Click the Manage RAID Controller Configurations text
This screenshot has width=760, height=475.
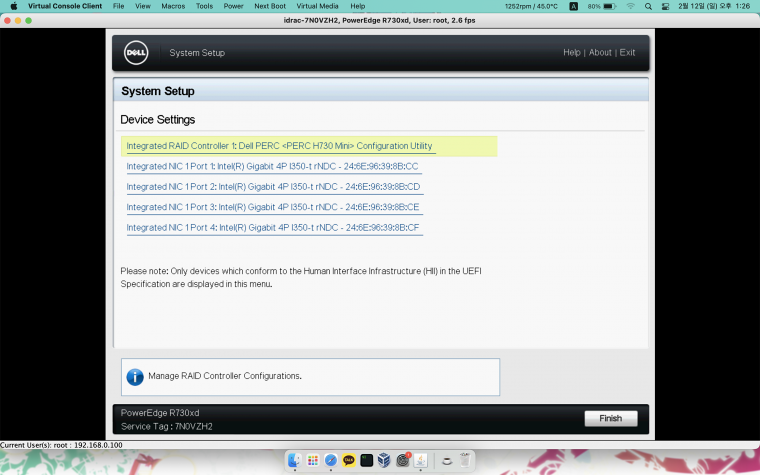point(225,376)
